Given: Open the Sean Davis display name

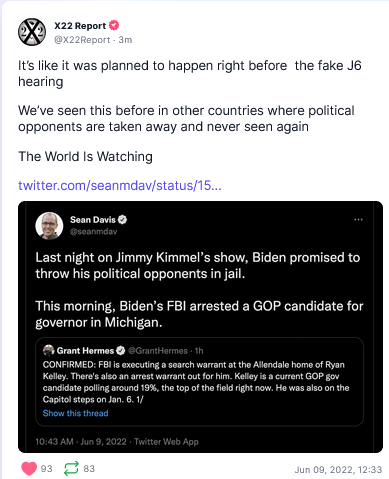Looking at the screenshot, I should click(x=93, y=220).
